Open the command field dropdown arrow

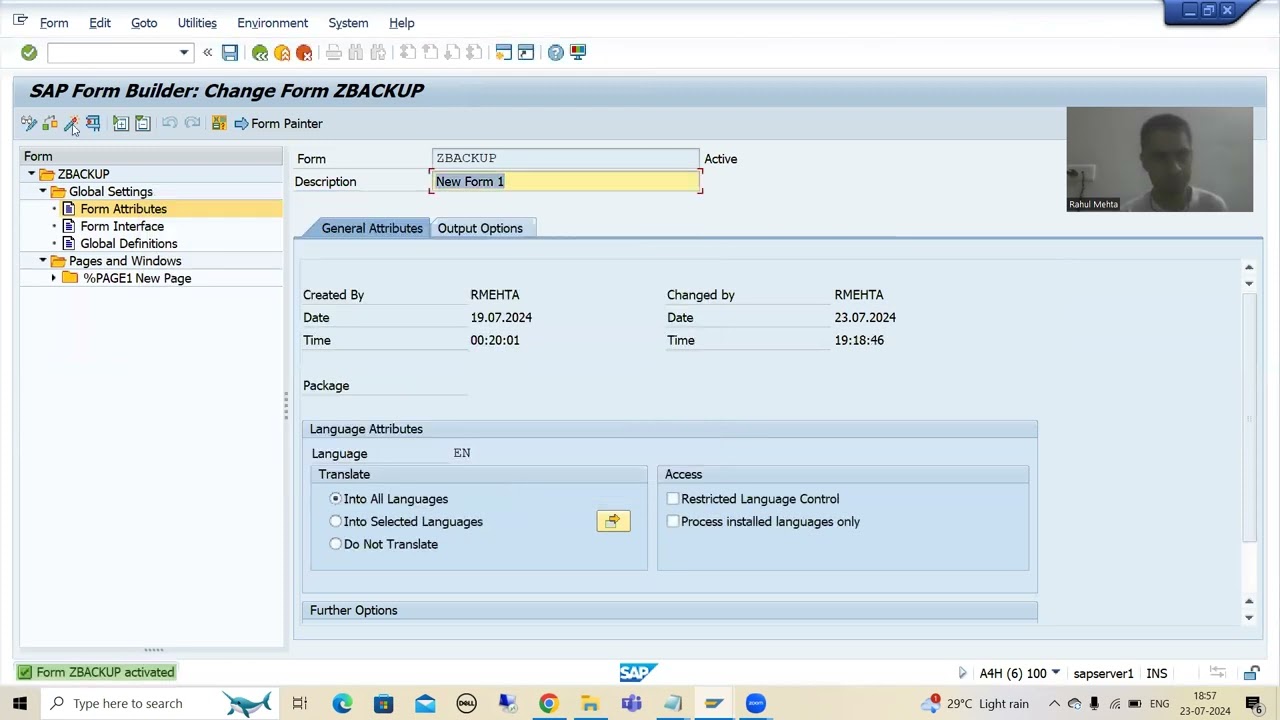(x=184, y=52)
